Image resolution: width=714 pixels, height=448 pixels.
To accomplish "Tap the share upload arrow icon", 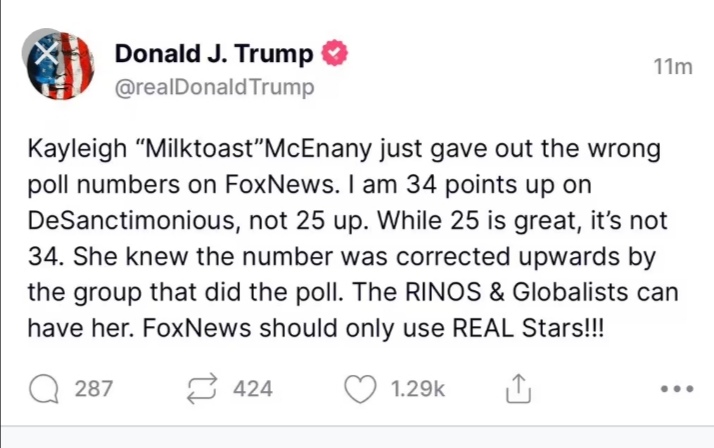I will tap(517, 389).
